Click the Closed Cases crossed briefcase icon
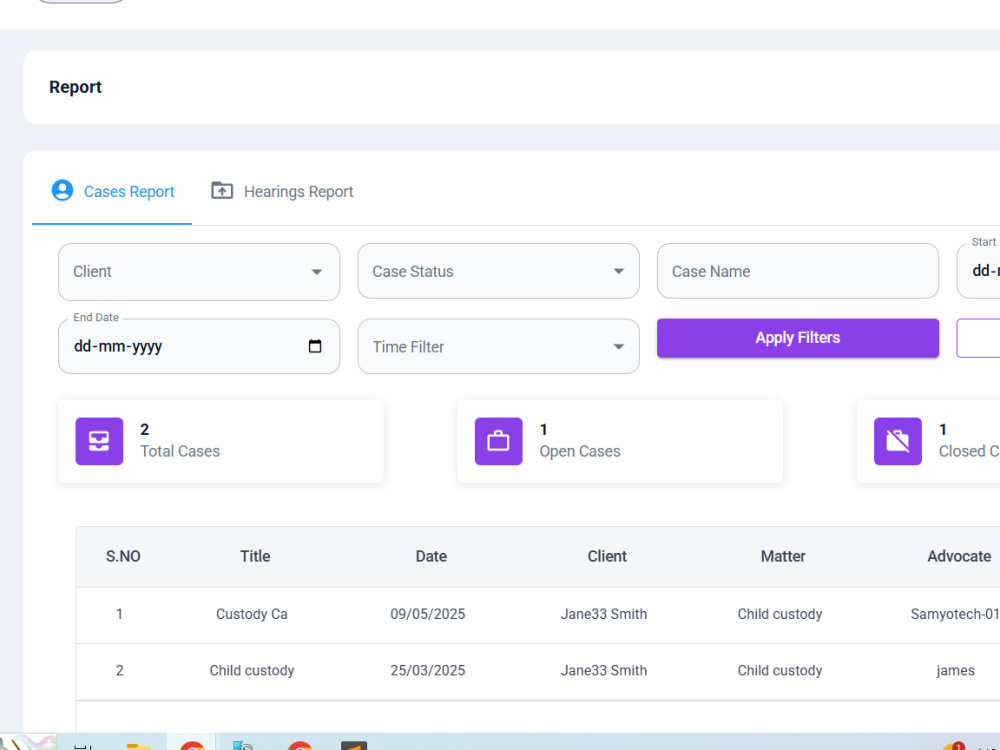Screen dimensions: 1000x750 pyautogui.click(x=898, y=441)
